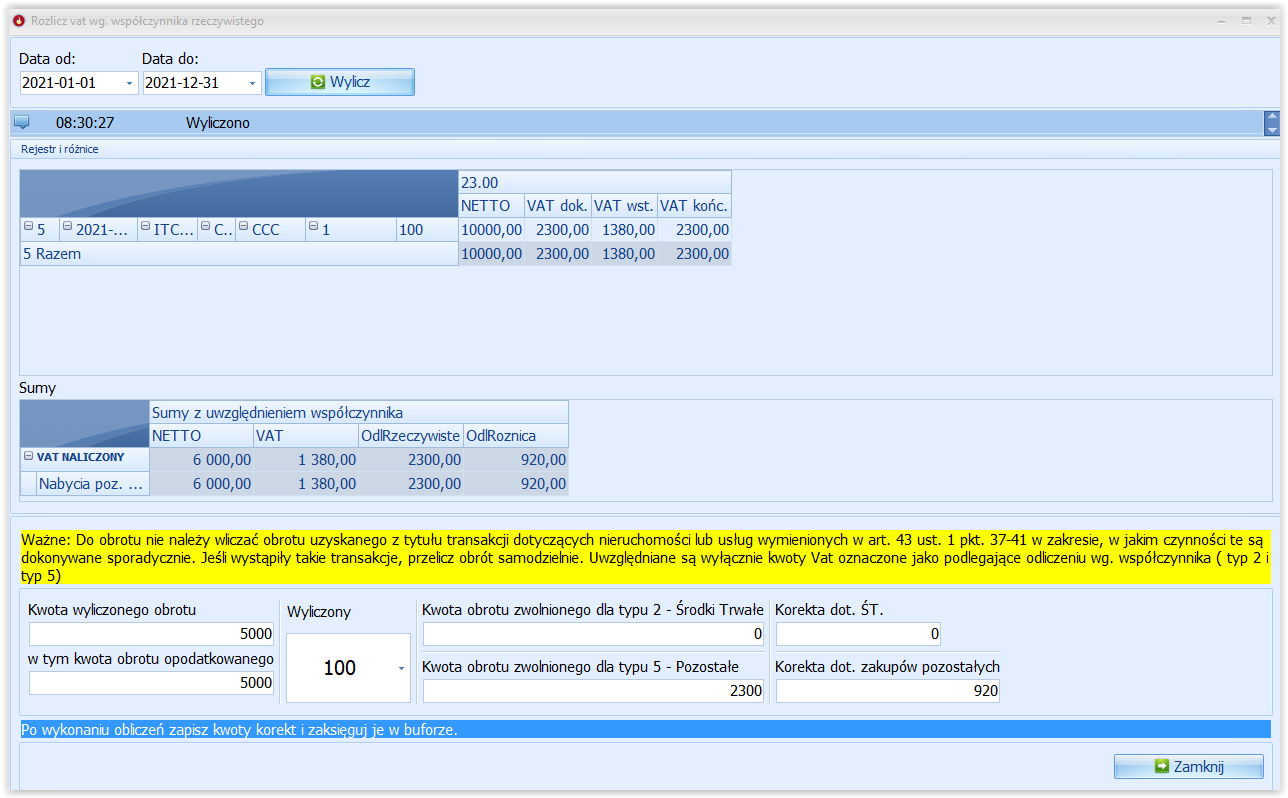Image resolution: width=1288 pixels, height=798 pixels.
Task: Click the VAT dok. column header
Action: tap(557, 206)
